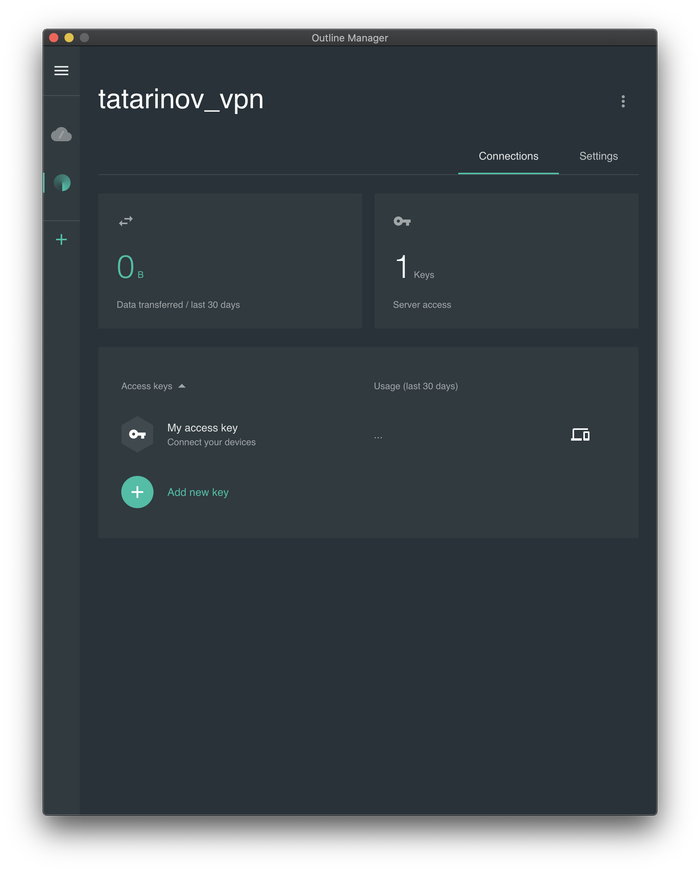Click the Add new key link text
This screenshot has width=700, height=872.
coord(198,492)
